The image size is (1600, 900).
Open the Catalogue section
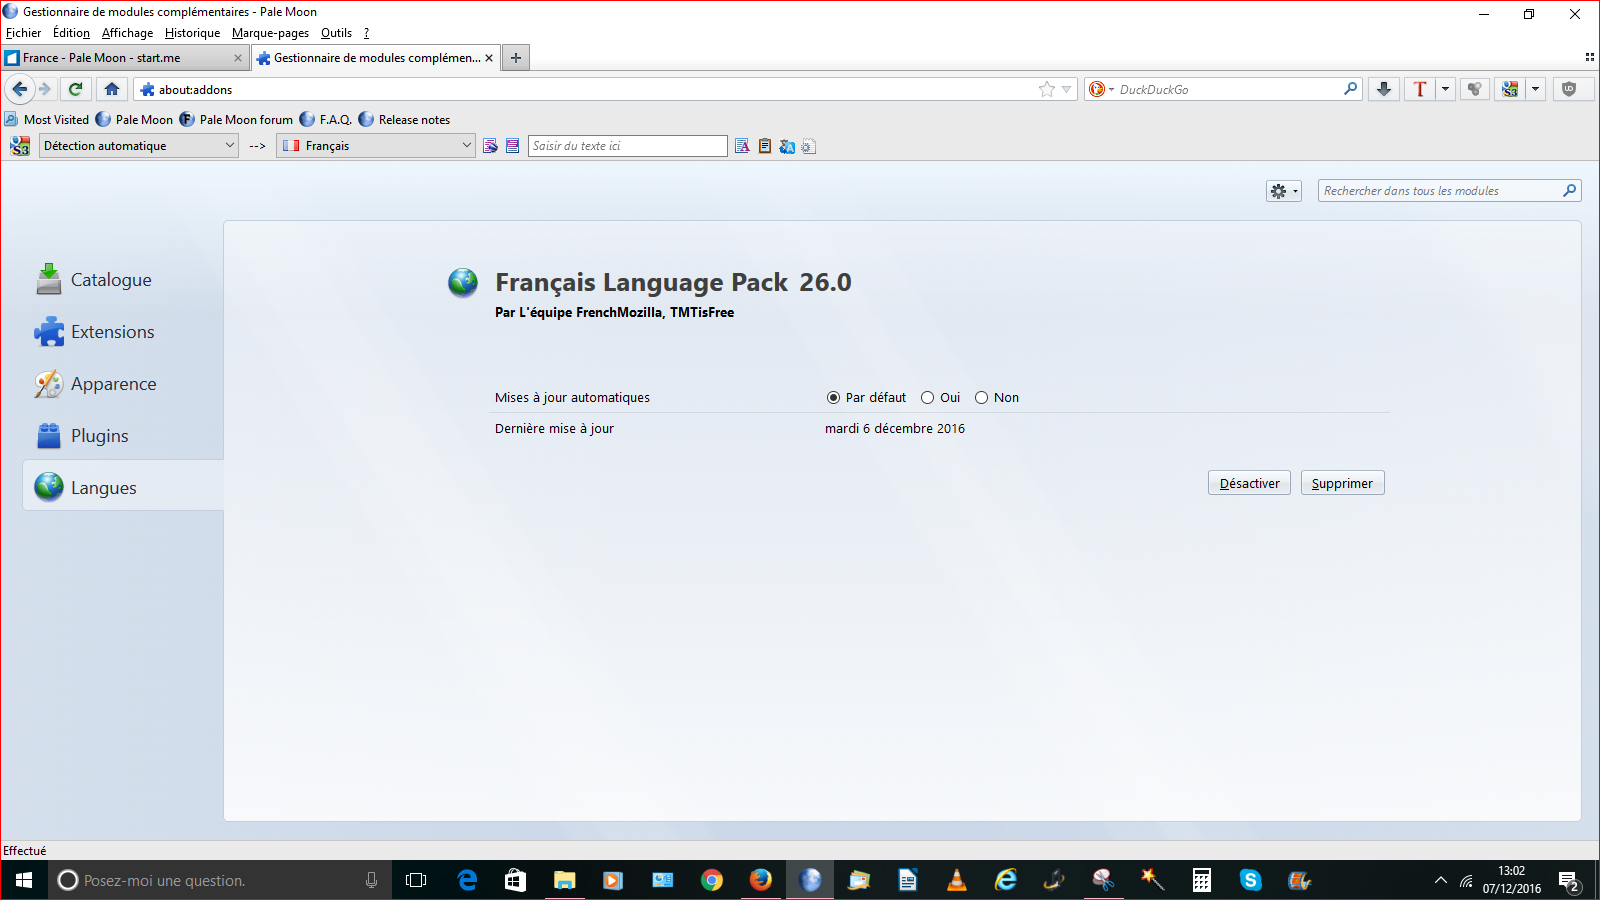point(123,280)
